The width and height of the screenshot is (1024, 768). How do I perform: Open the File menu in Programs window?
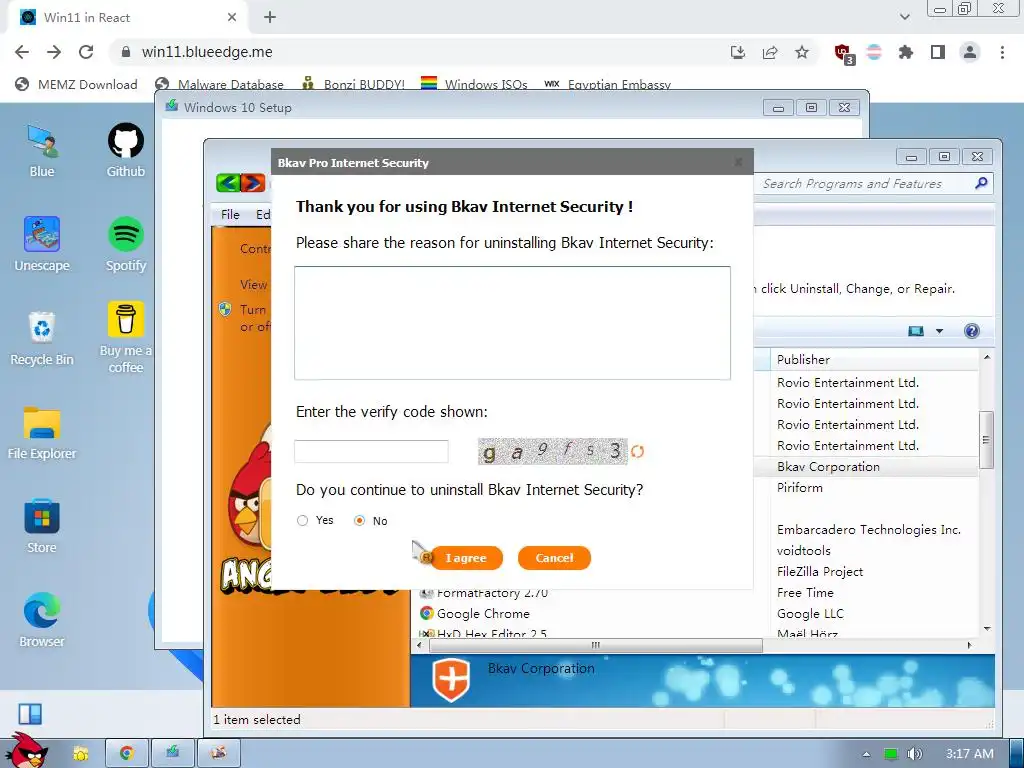click(x=230, y=214)
